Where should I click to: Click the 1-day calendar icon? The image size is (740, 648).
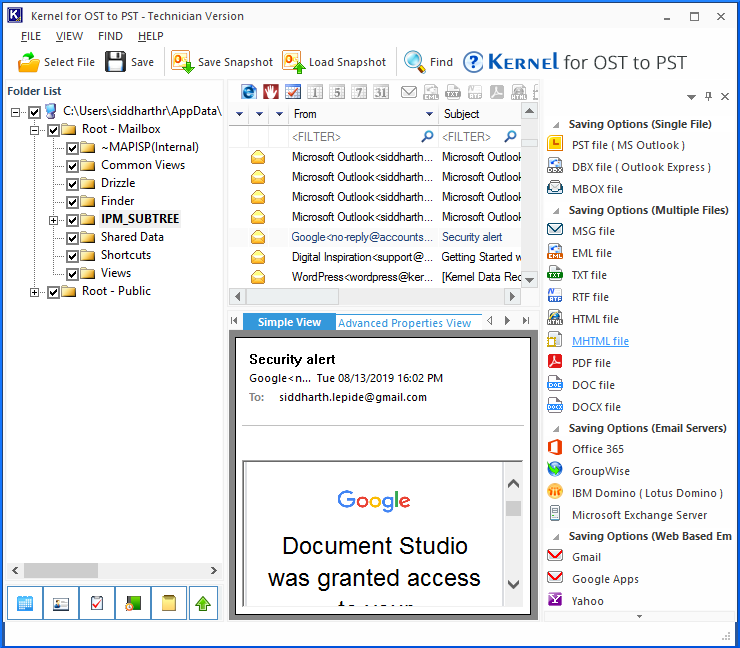click(315, 92)
